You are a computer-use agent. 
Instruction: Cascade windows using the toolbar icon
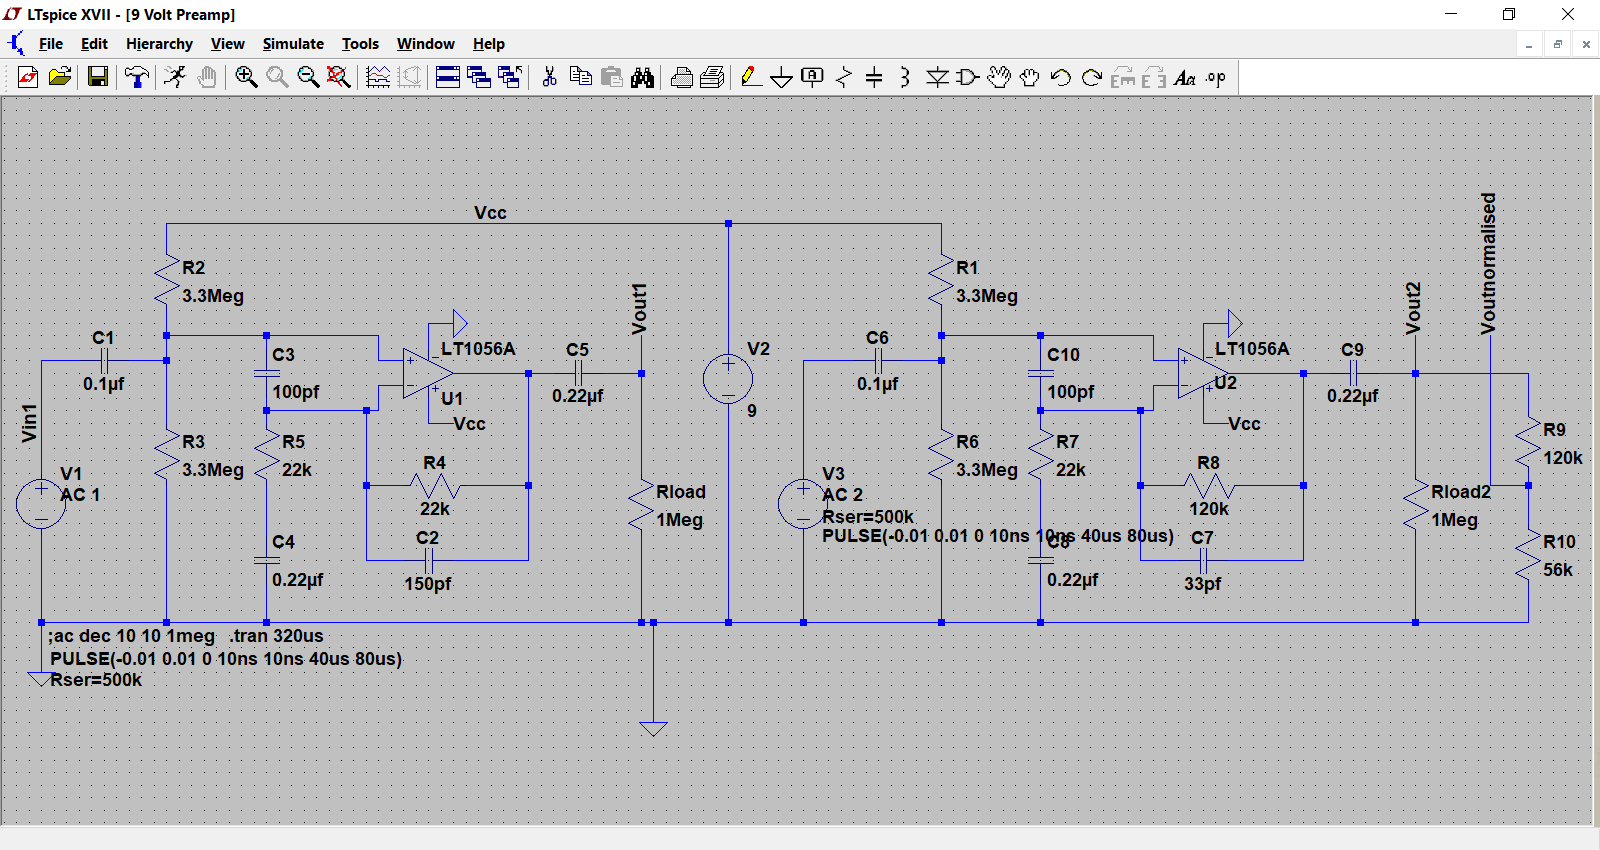click(x=479, y=77)
